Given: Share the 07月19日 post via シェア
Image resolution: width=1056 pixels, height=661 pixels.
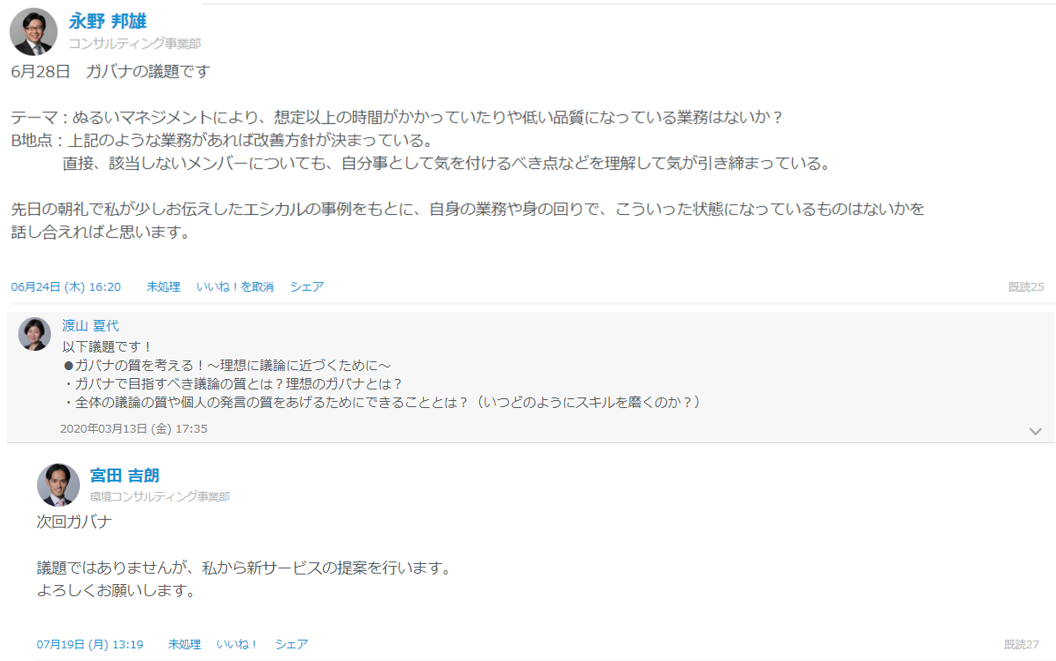Looking at the screenshot, I should pyautogui.click(x=292, y=645).
